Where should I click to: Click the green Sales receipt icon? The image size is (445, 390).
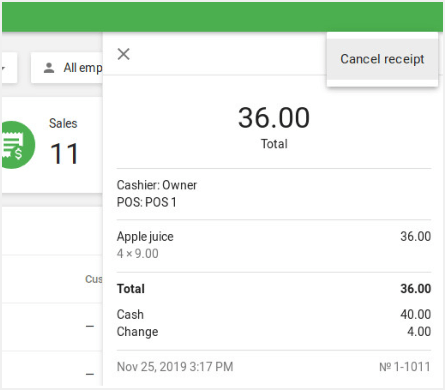point(16,145)
